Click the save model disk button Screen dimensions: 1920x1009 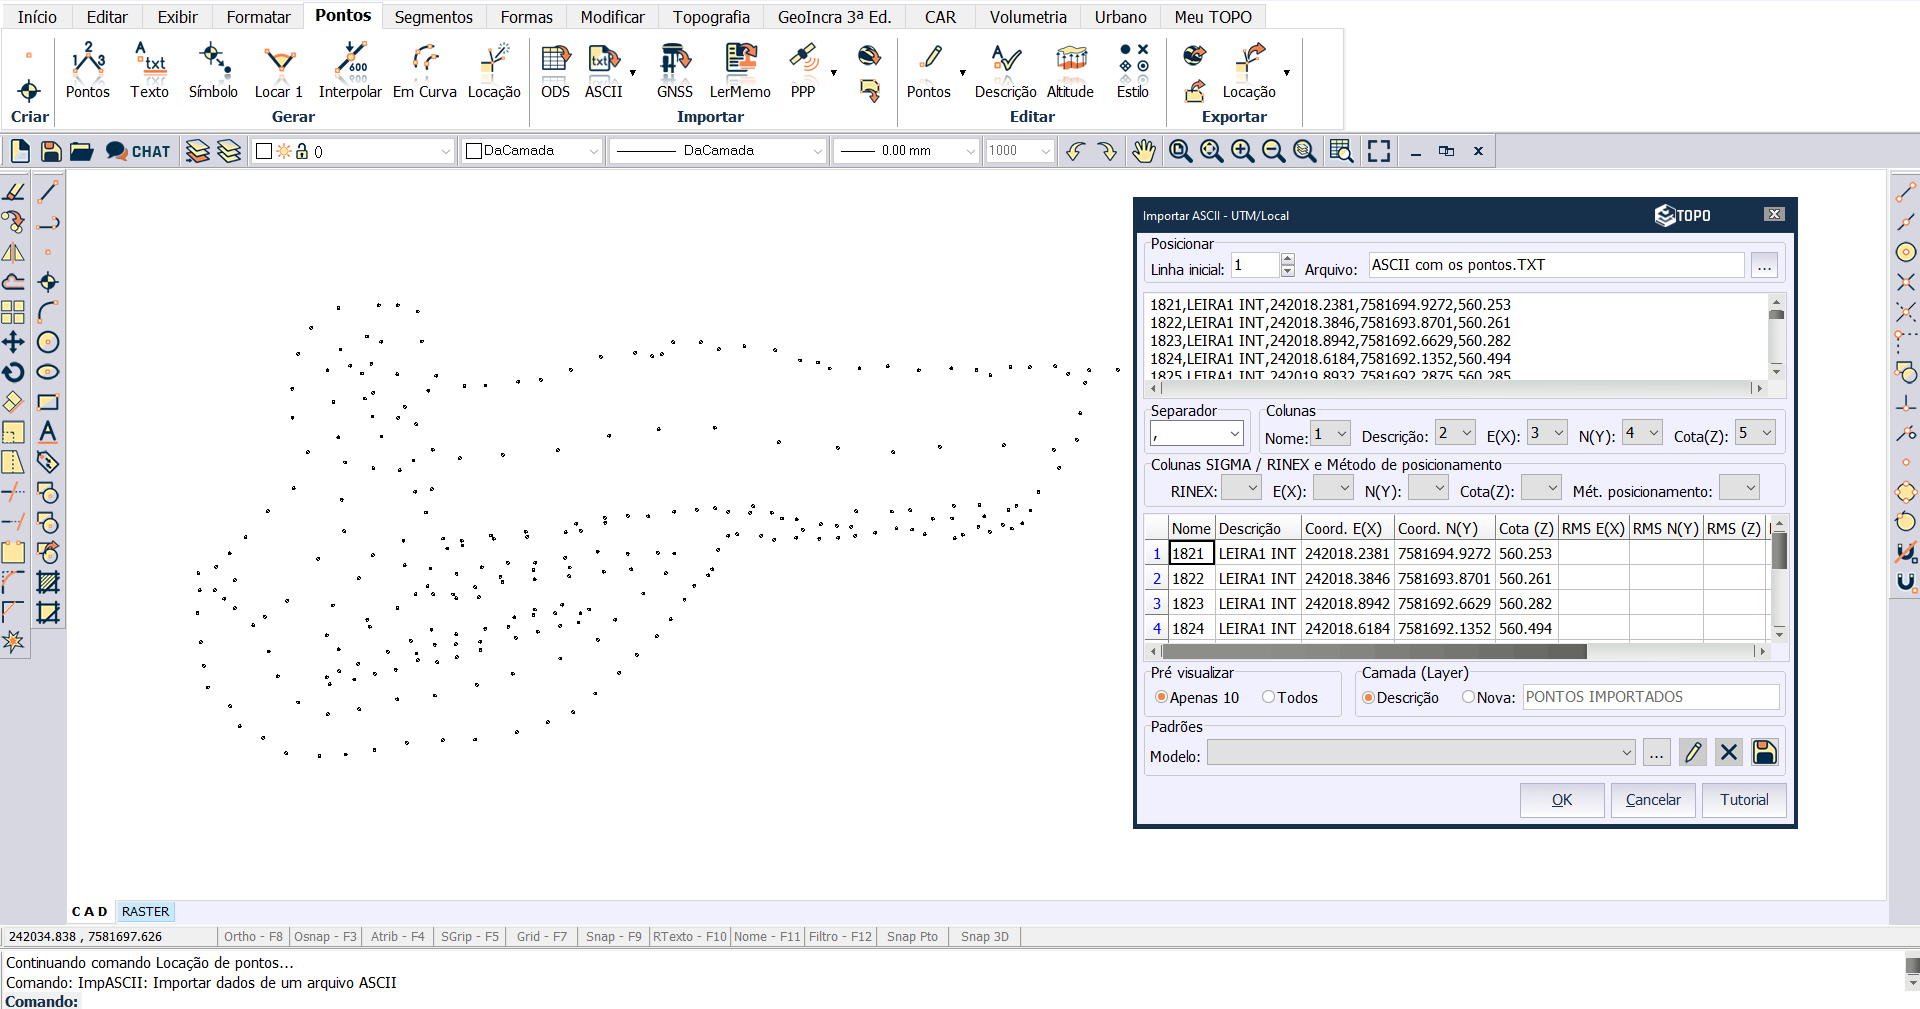[x=1765, y=753]
